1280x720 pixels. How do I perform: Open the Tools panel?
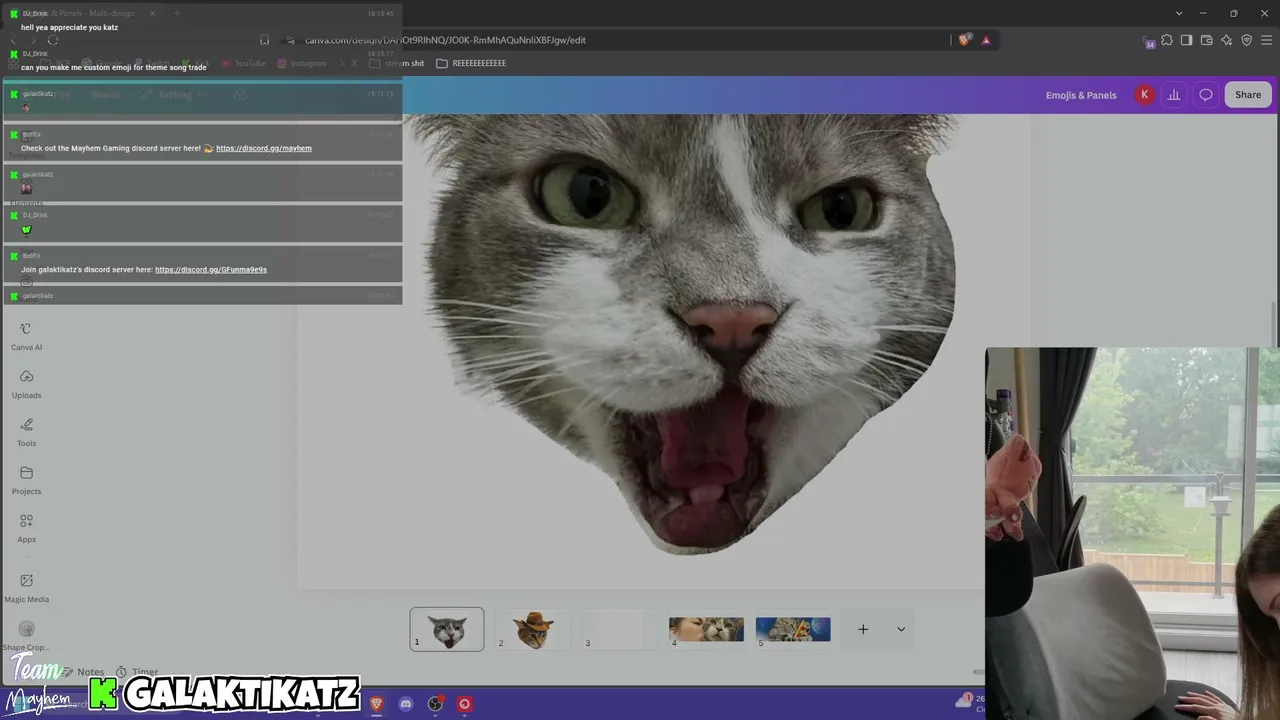26,433
